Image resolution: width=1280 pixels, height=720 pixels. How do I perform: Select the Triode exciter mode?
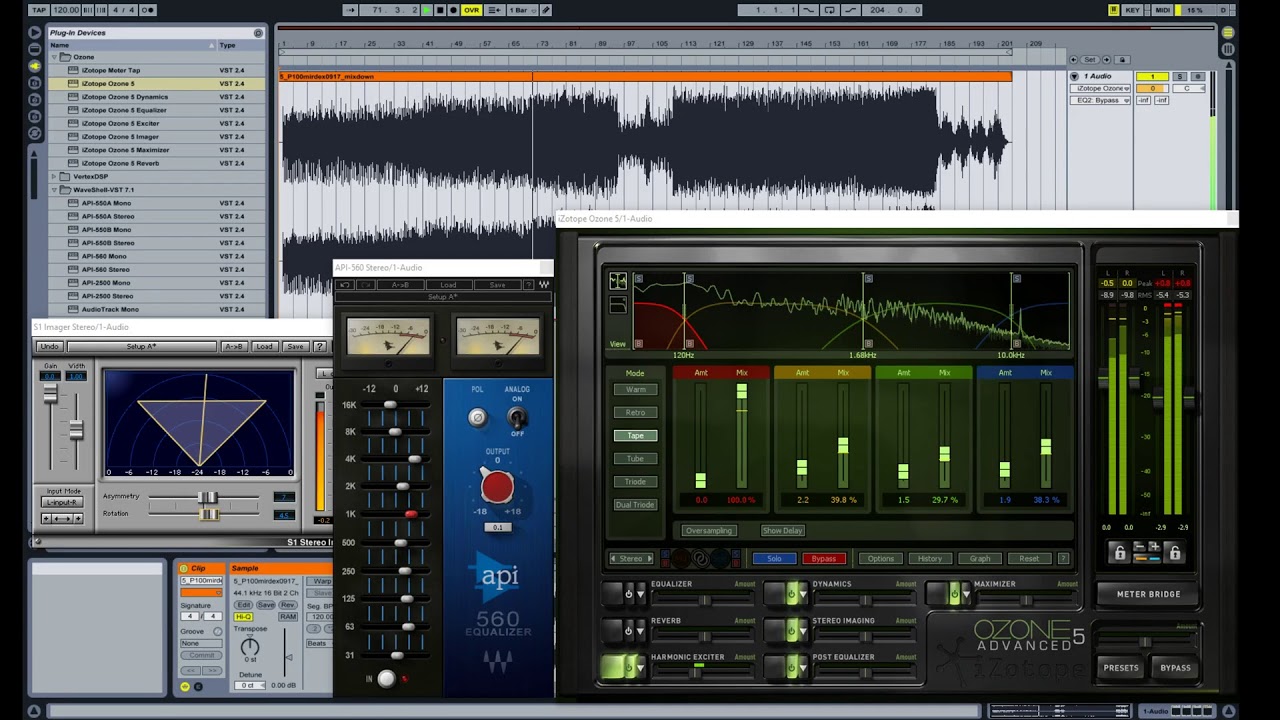(635, 481)
